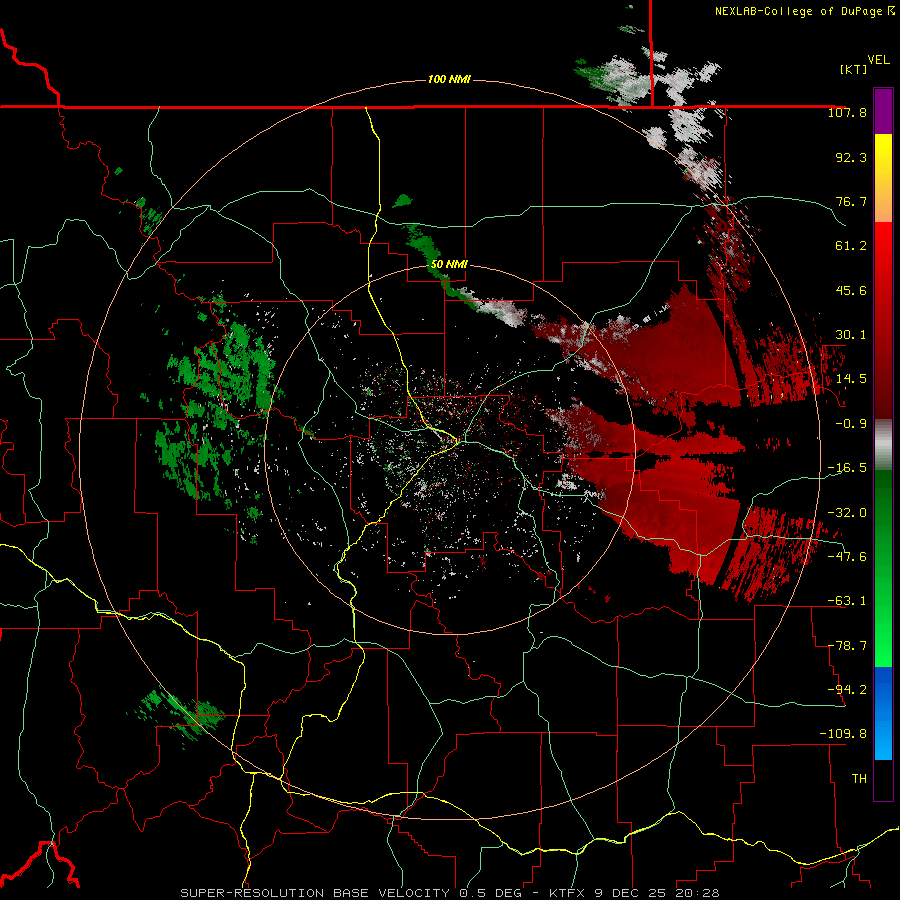The width and height of the screenshot is (900, 900).
Task: Click the [KT] units label
Action: point(853,69)
